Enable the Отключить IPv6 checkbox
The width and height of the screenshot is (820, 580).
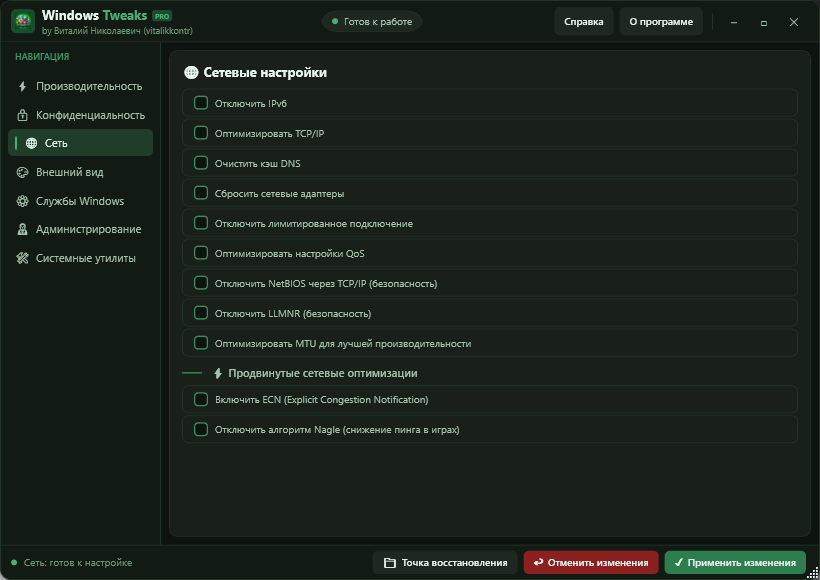[201, 103]
